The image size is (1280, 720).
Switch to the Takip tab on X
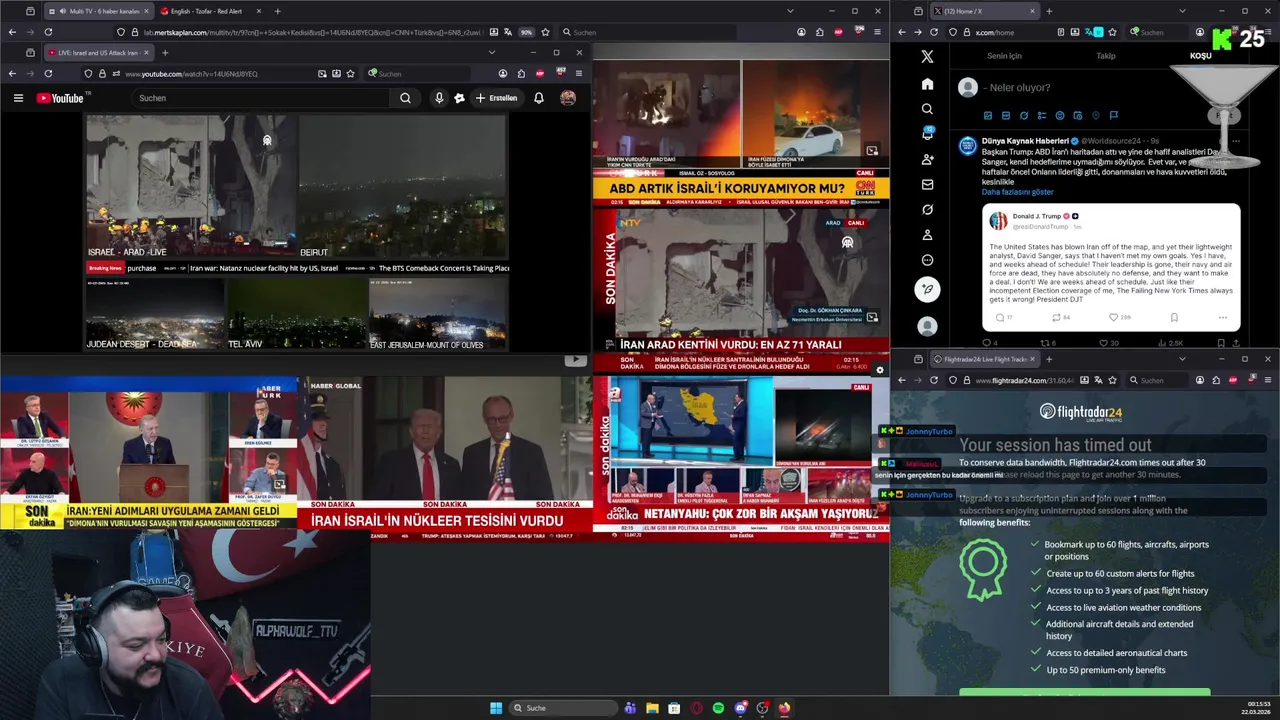(1106, 56)
